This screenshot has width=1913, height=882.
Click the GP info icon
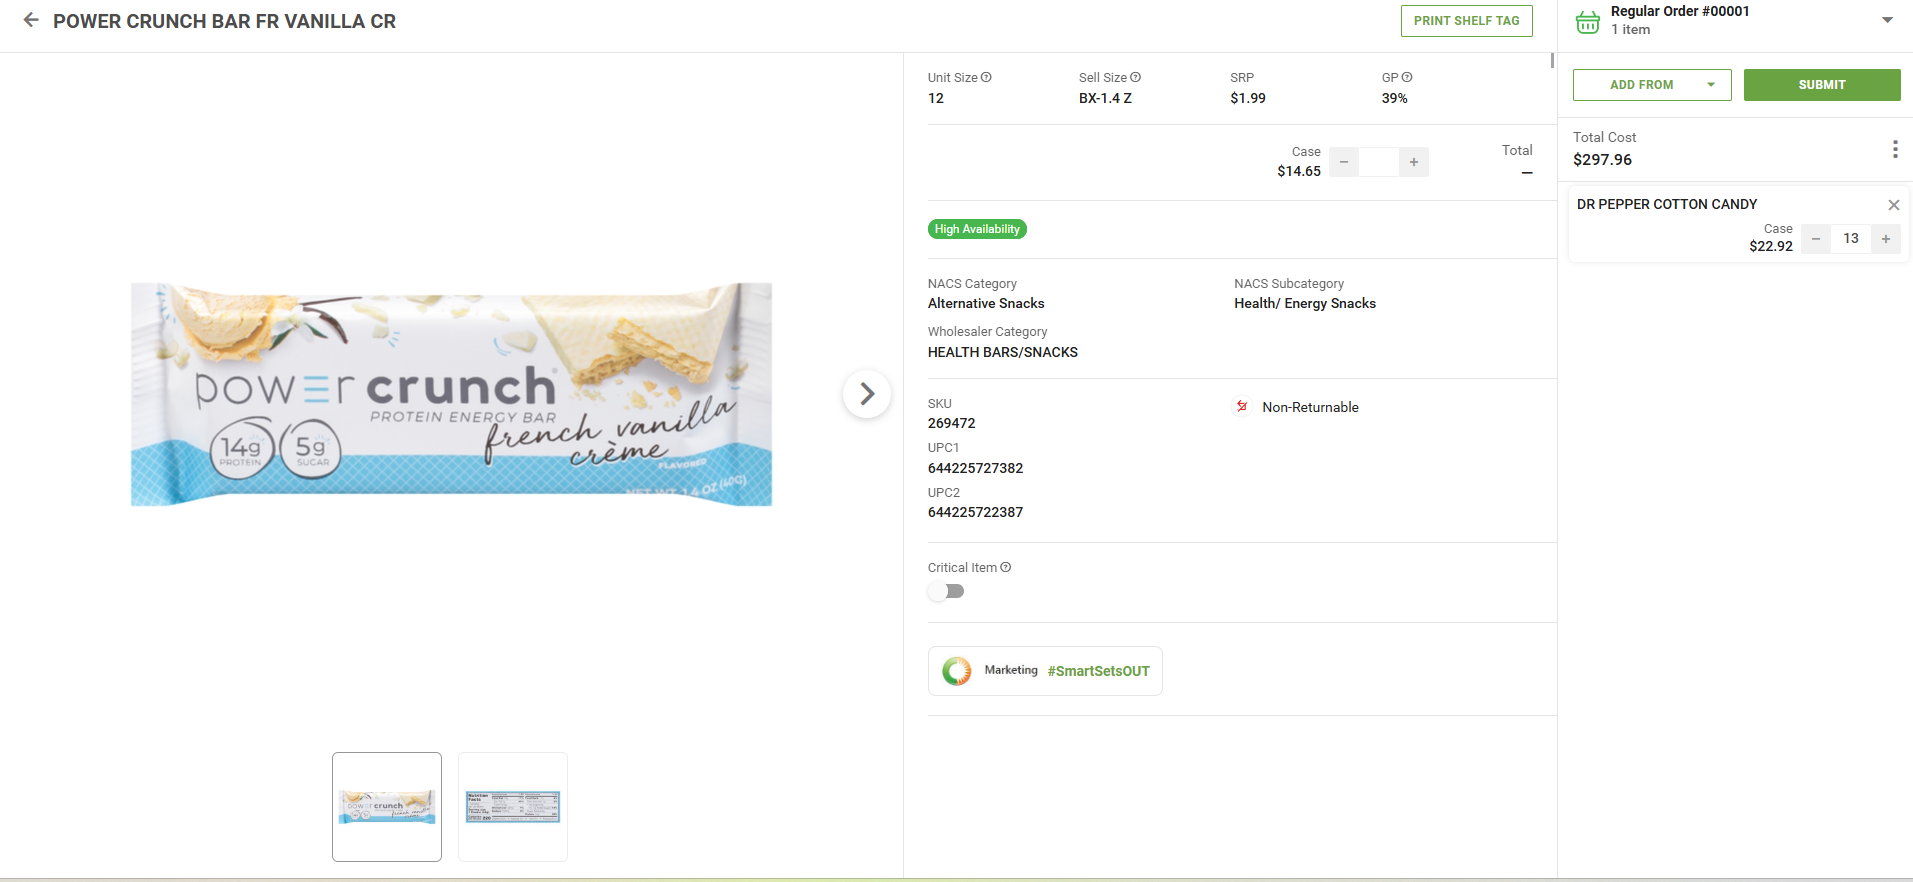coord(1407,77)
